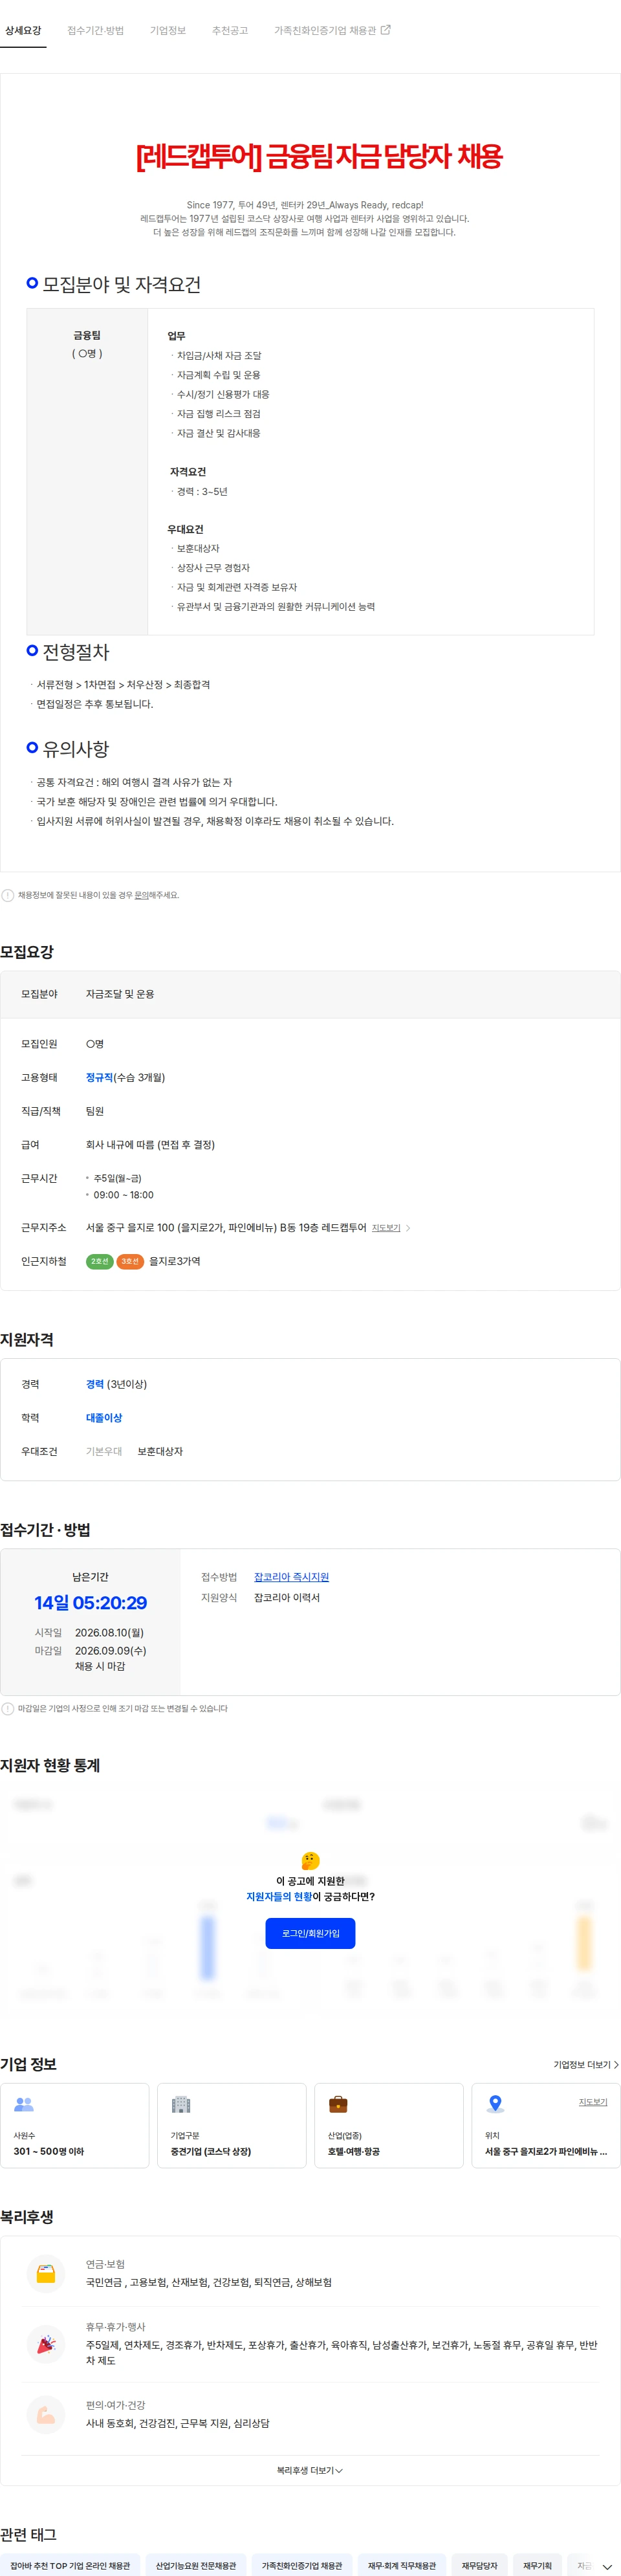Screen dimensions: 621x2576
Task: Click the 대졸이상 education text
Action: pos(104,1418)
